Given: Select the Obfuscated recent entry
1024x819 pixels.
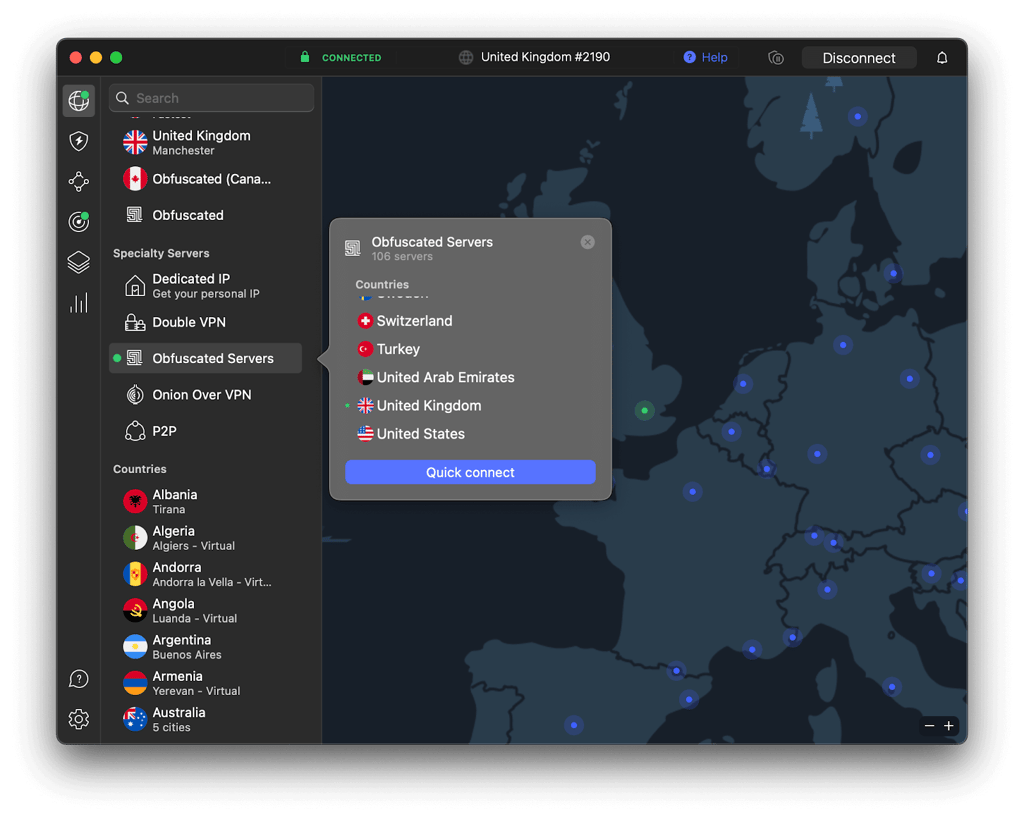Looking at the screenshot, I should [206, 216].
